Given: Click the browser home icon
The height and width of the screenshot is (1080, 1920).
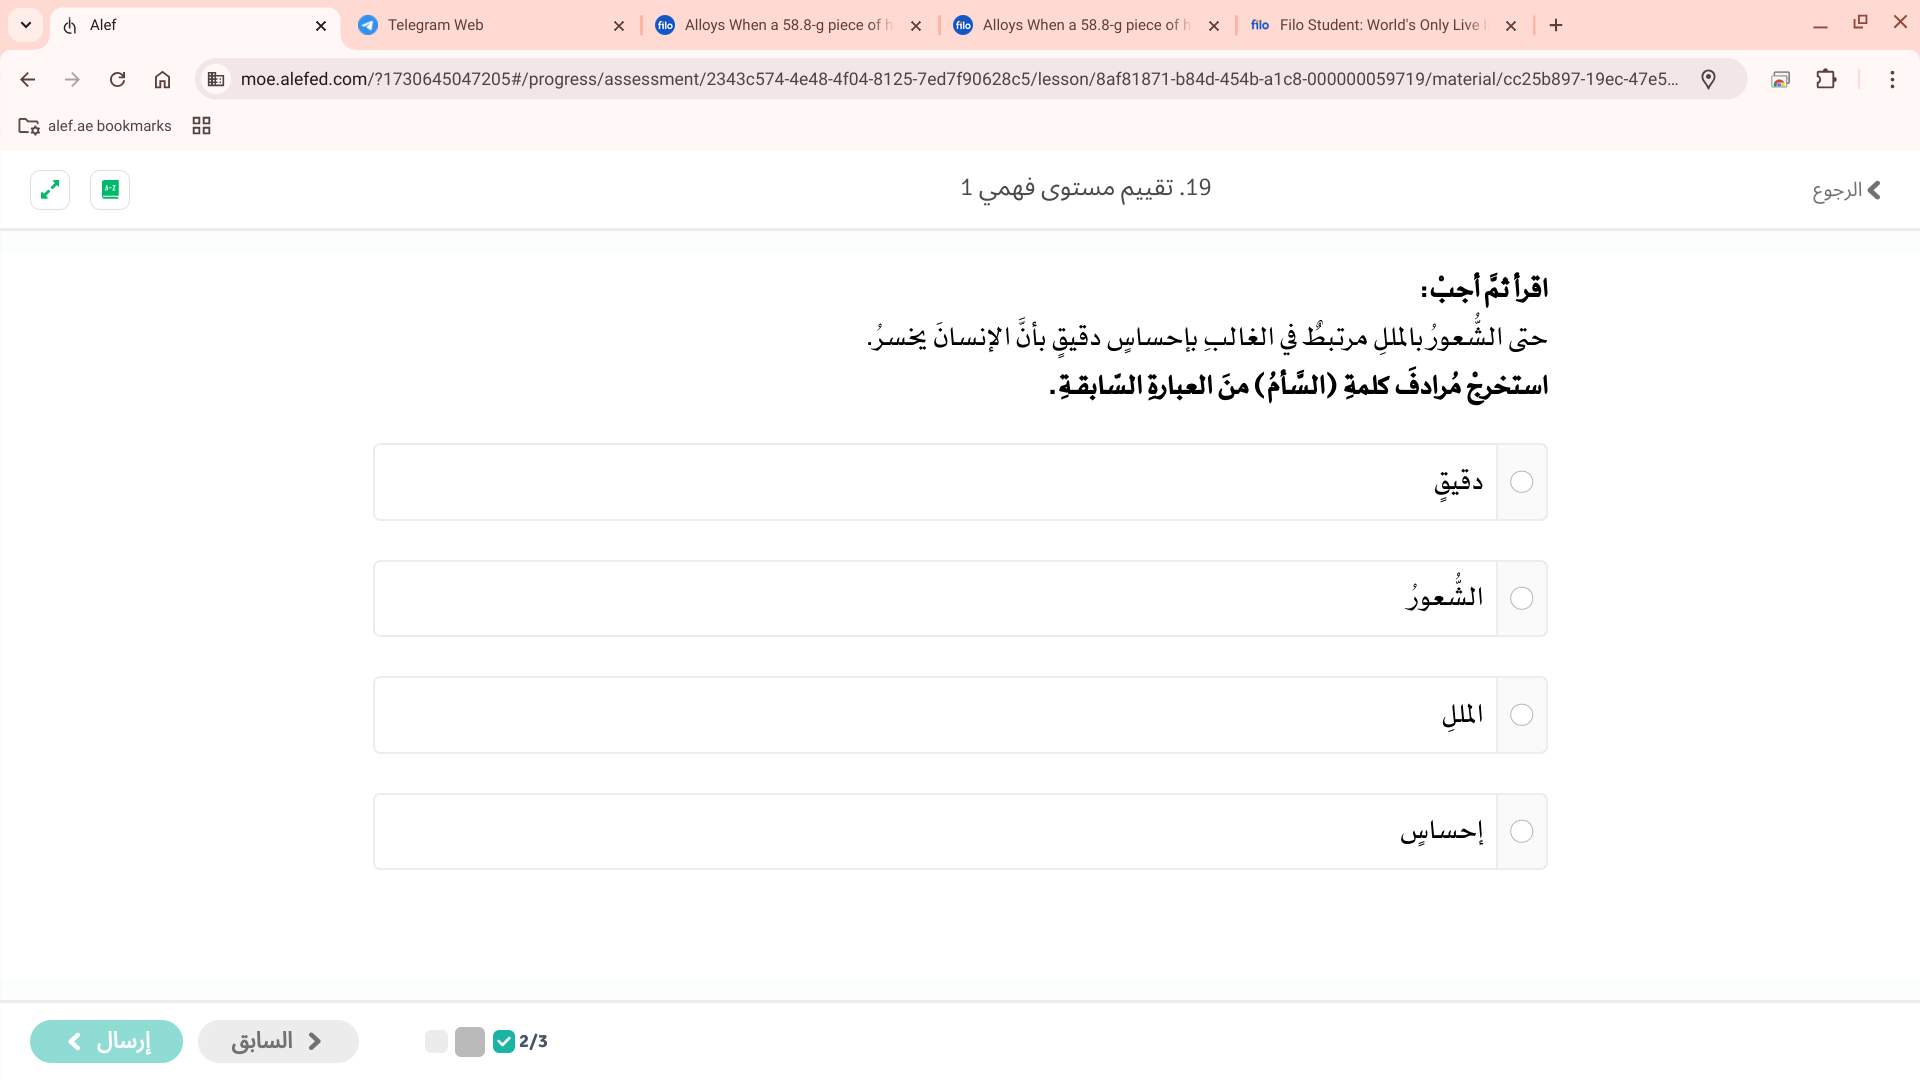Looking at the screenshot, I should tap(162, 79).
